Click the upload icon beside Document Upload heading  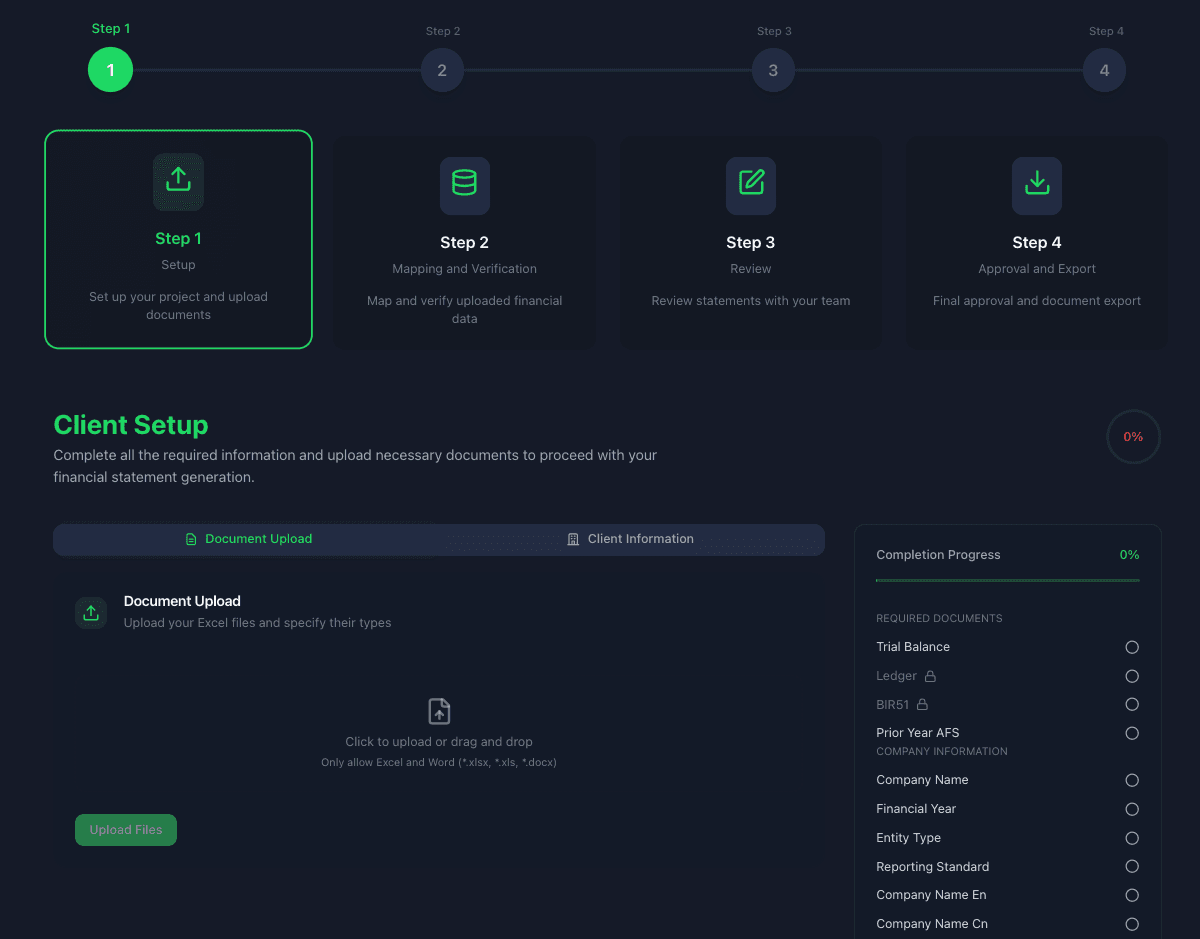pyautogui.click(x=91, y=613)
